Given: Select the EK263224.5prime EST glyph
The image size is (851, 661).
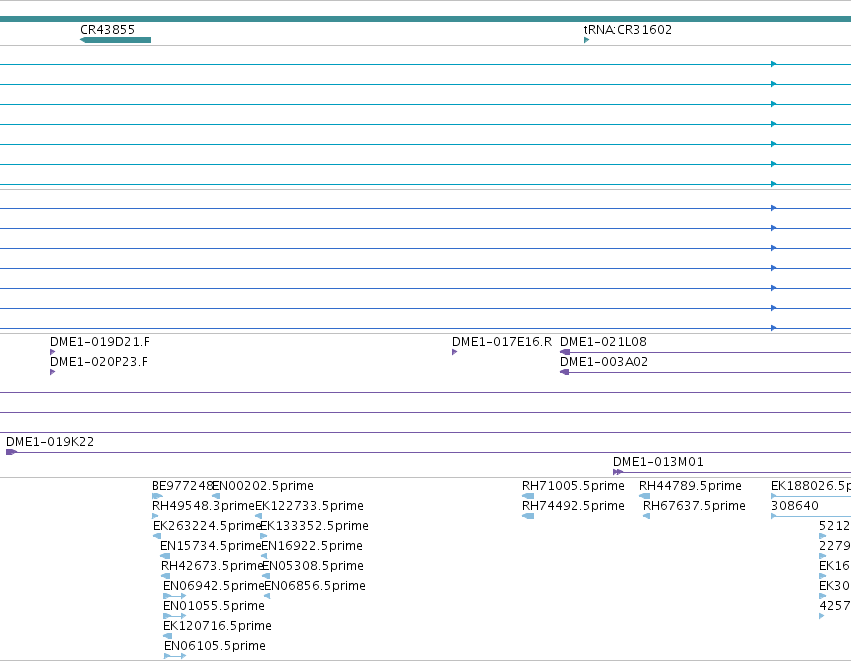Looking at the screenshot, I should point(157,536).
